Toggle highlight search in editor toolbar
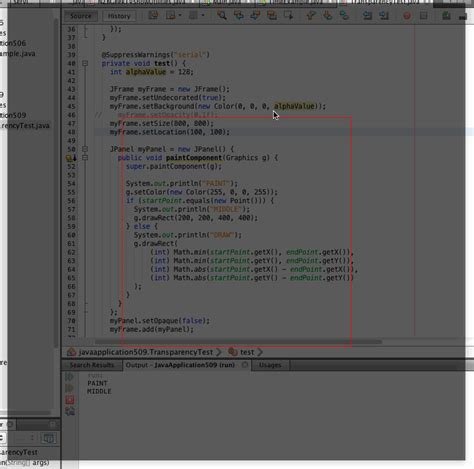The width and height of the screenshot is (474, 469). click(x=272, y=15)
